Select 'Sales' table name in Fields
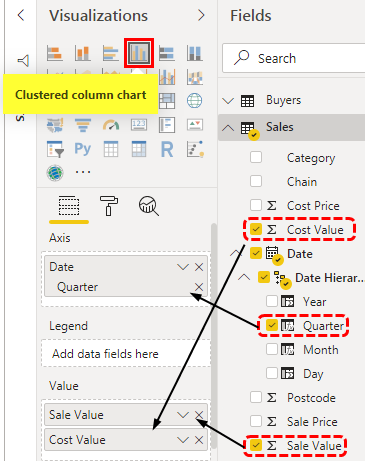Screen dimensions: 365x461 (280, 127)
